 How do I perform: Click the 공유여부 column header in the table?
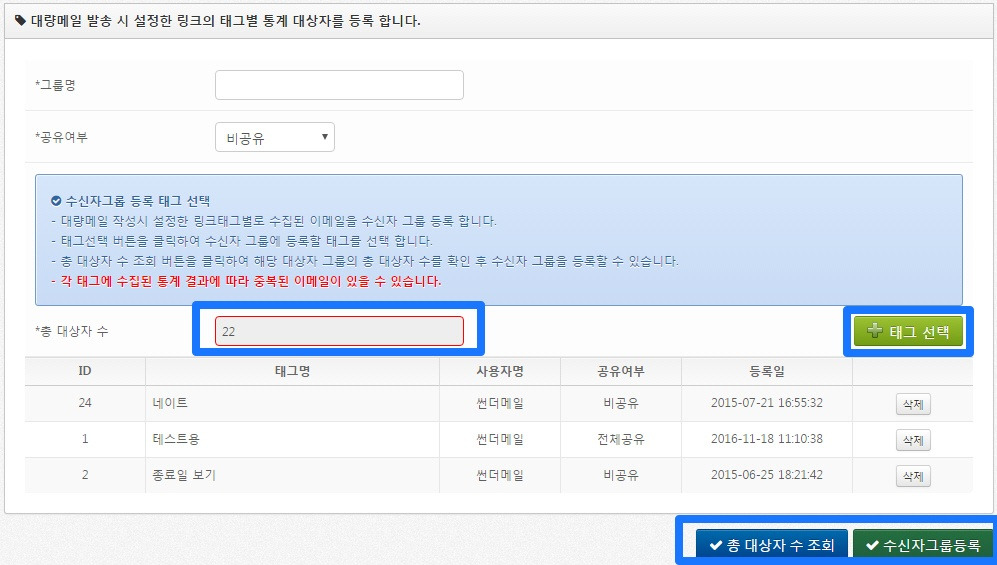[x=621, y=371]
